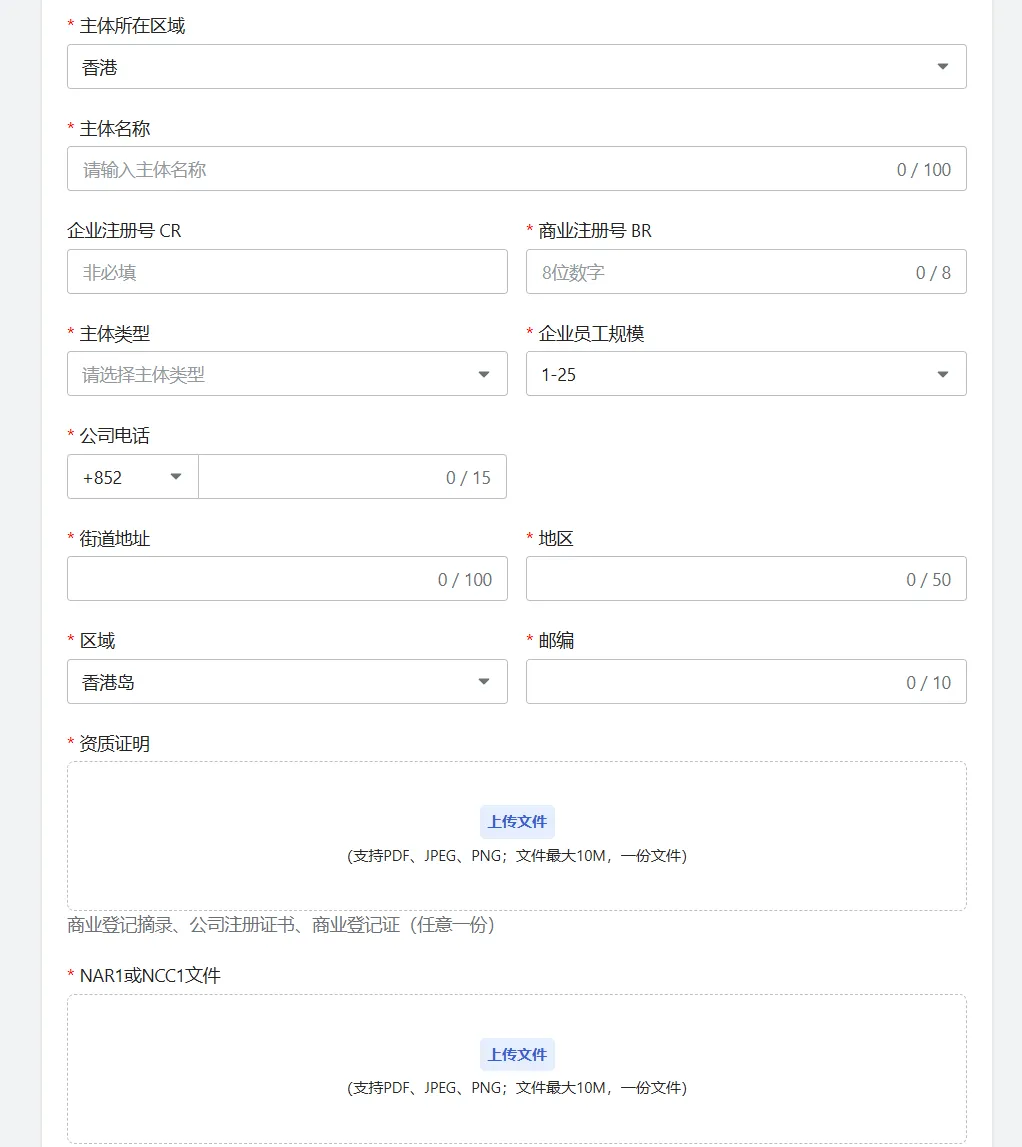Expand the +852 country code selector

(x=133, y=477)
